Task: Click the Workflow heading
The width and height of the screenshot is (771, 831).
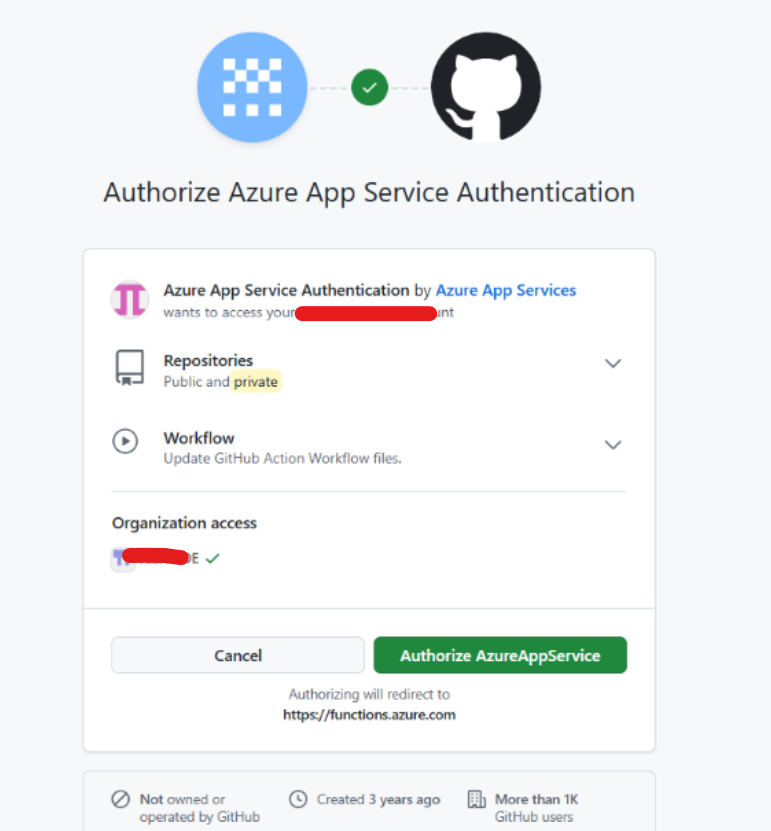Action: [x=199, y=438]
